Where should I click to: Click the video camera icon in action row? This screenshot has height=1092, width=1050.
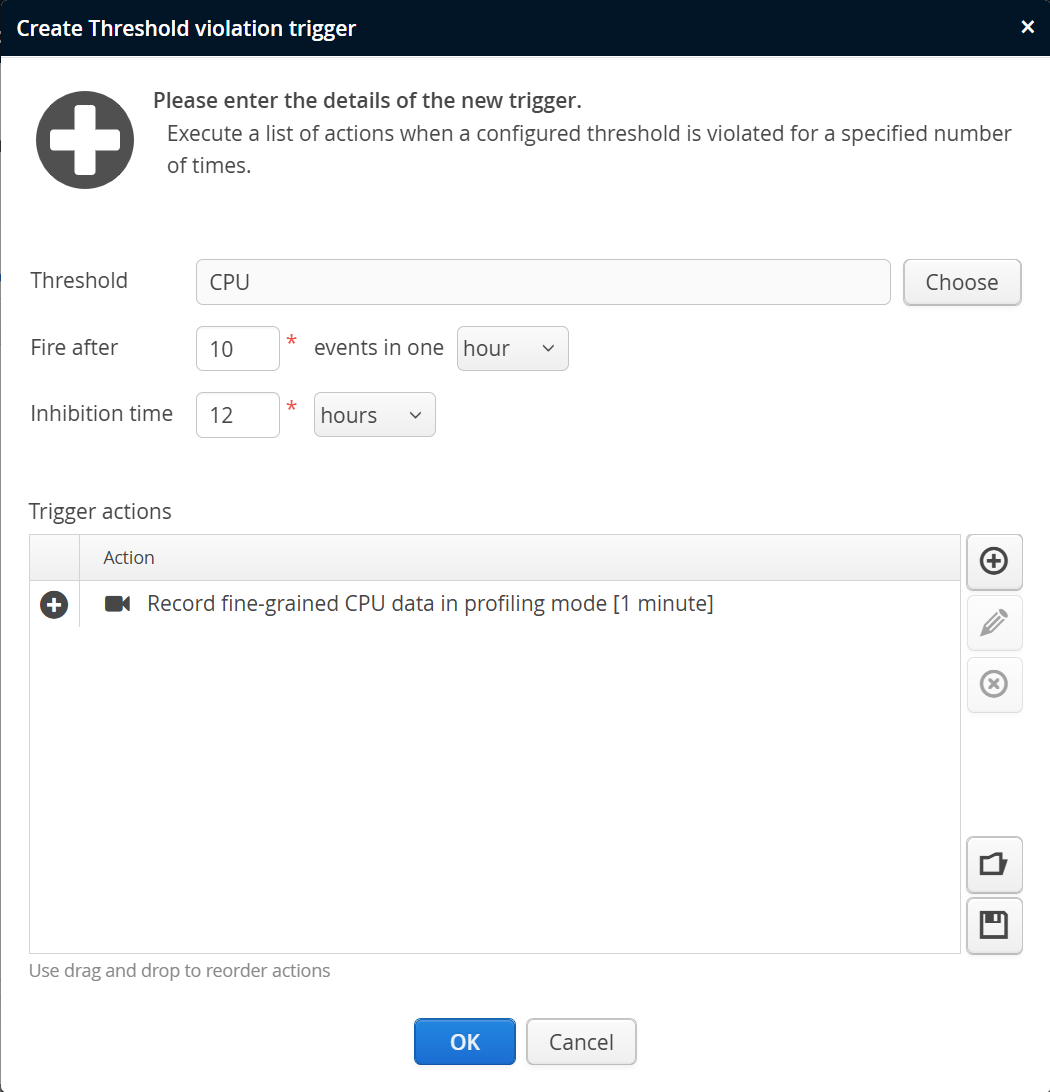tap(117, 604)
